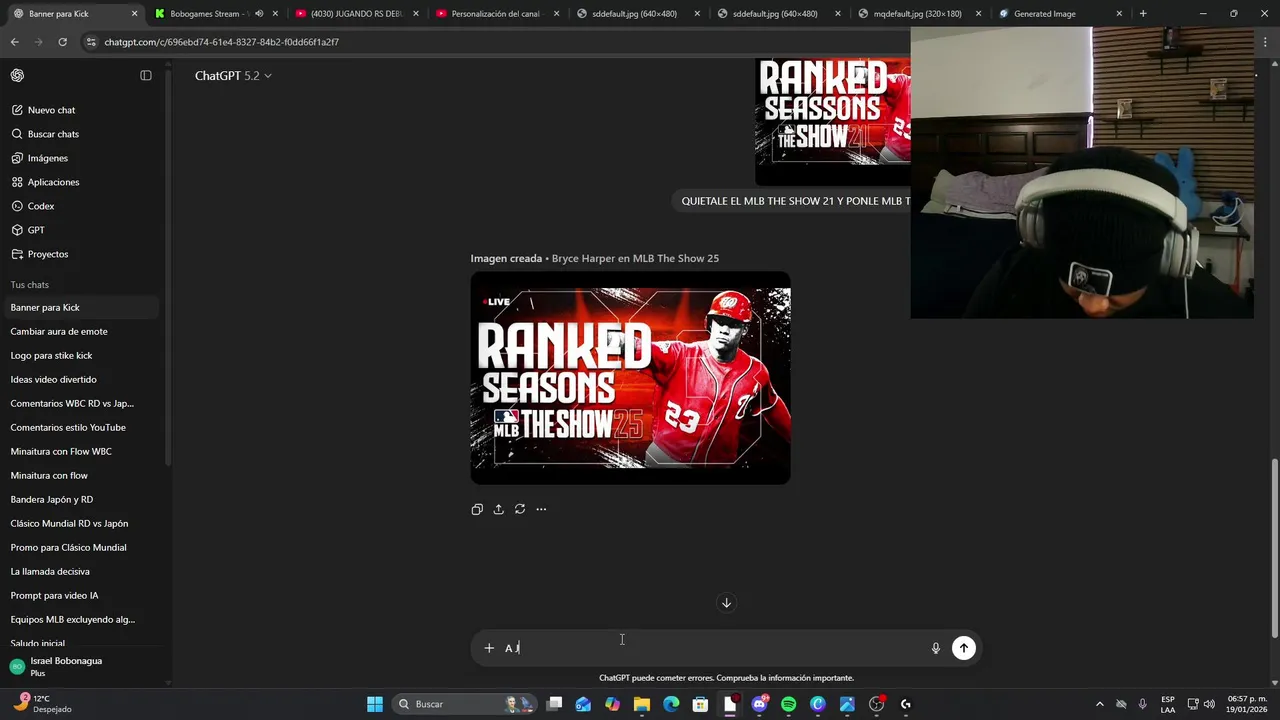Collapse the Tus chats section
The image size is (1280, 720).
30,285
